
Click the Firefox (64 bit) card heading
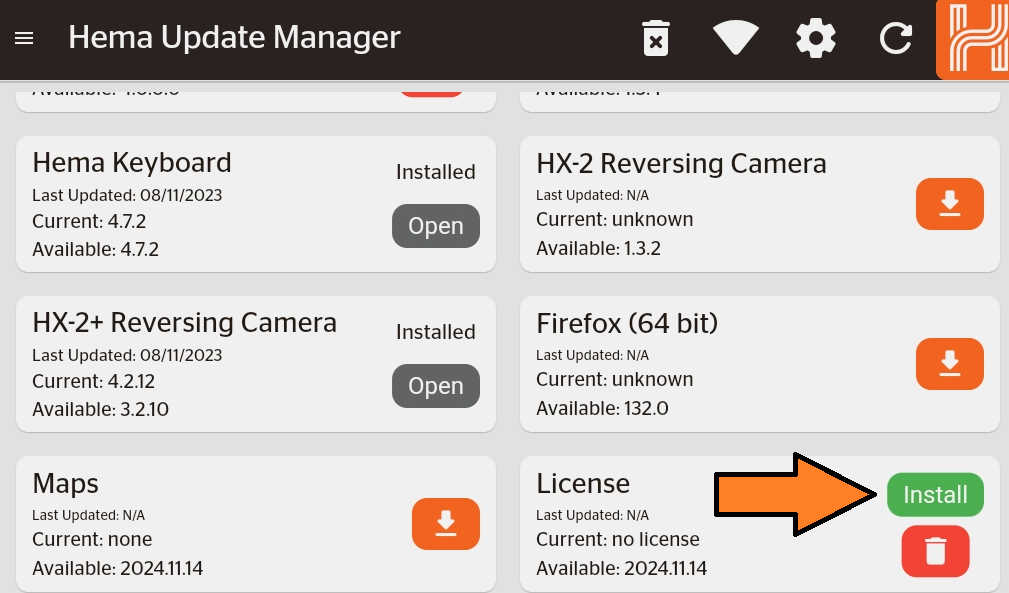point(627,324)
